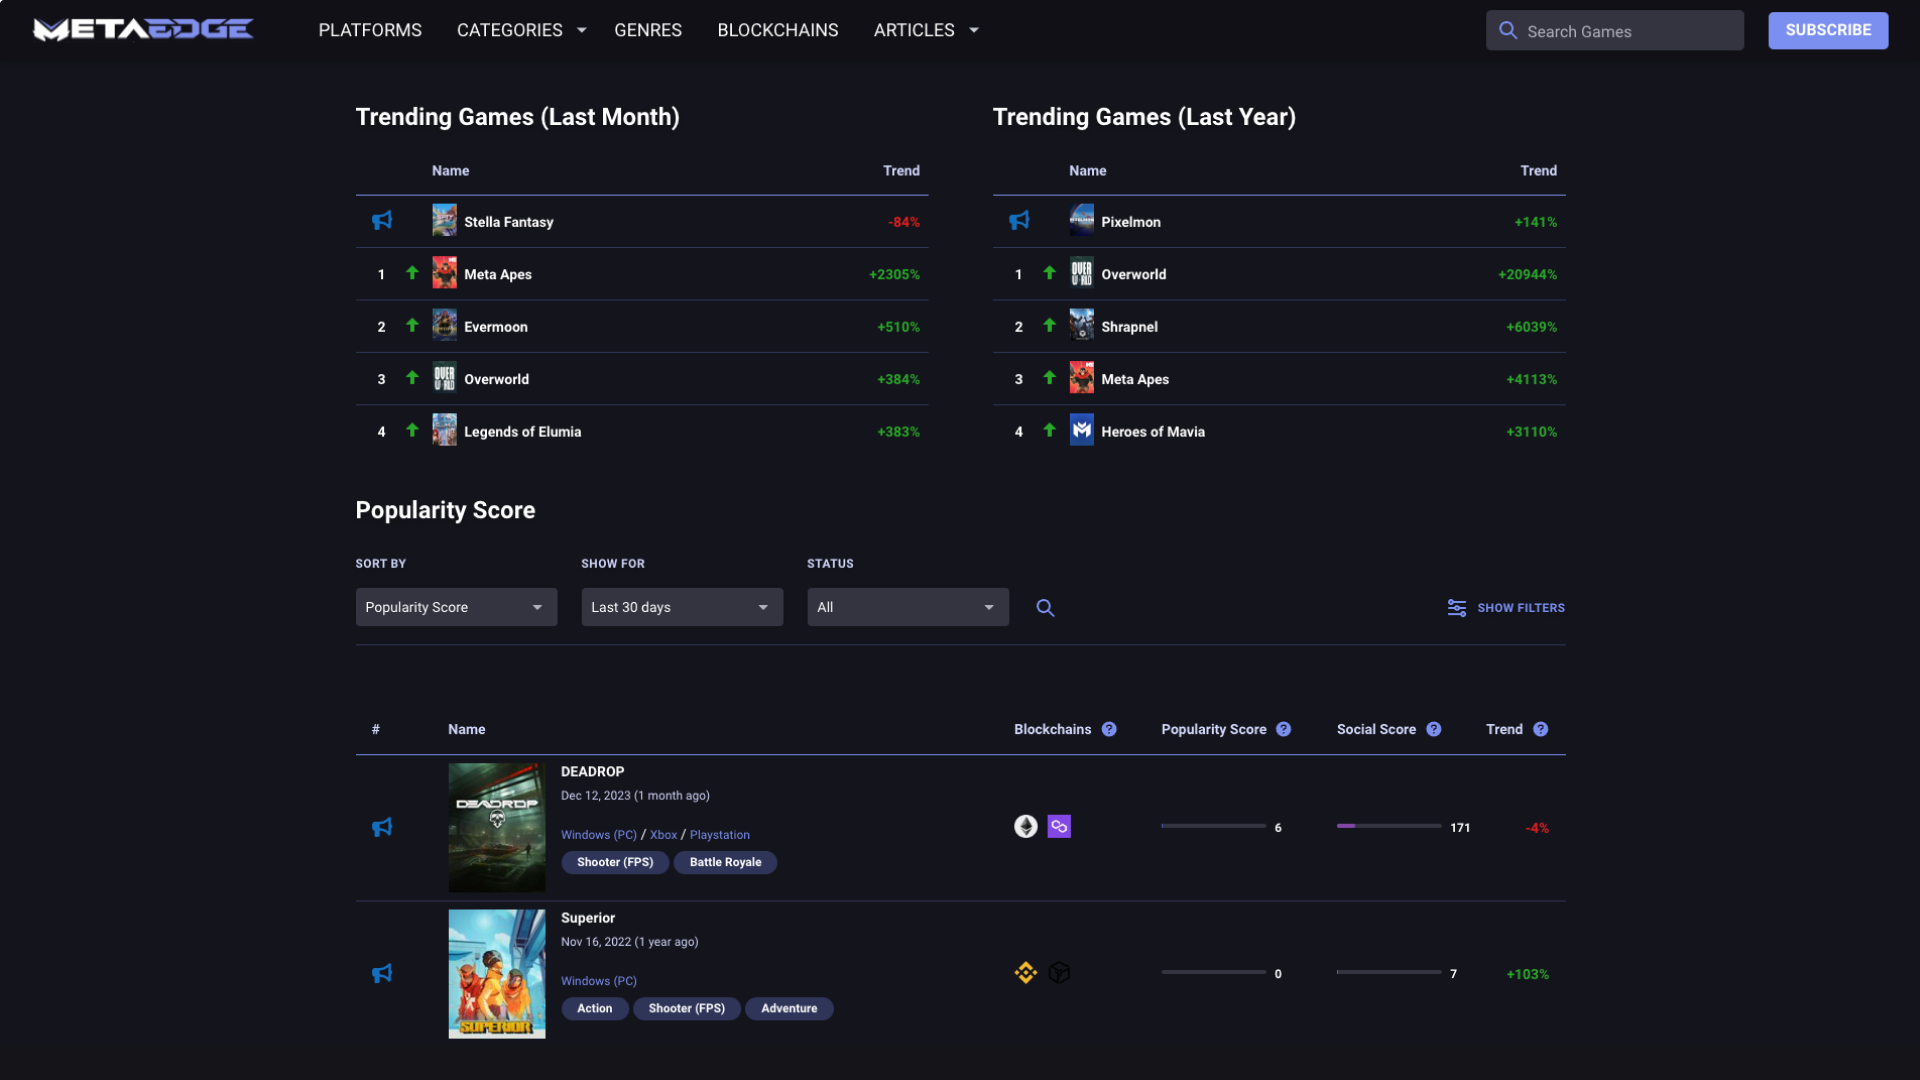Focus the Search Games input field
Image resolution: width=1920 pixels, height=1080 pixels.
pyautogui.click(x=1614, y=30)
